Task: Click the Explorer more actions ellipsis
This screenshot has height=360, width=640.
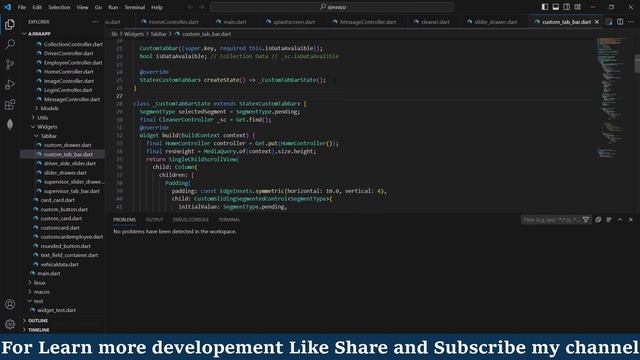Action: point(95,22)
